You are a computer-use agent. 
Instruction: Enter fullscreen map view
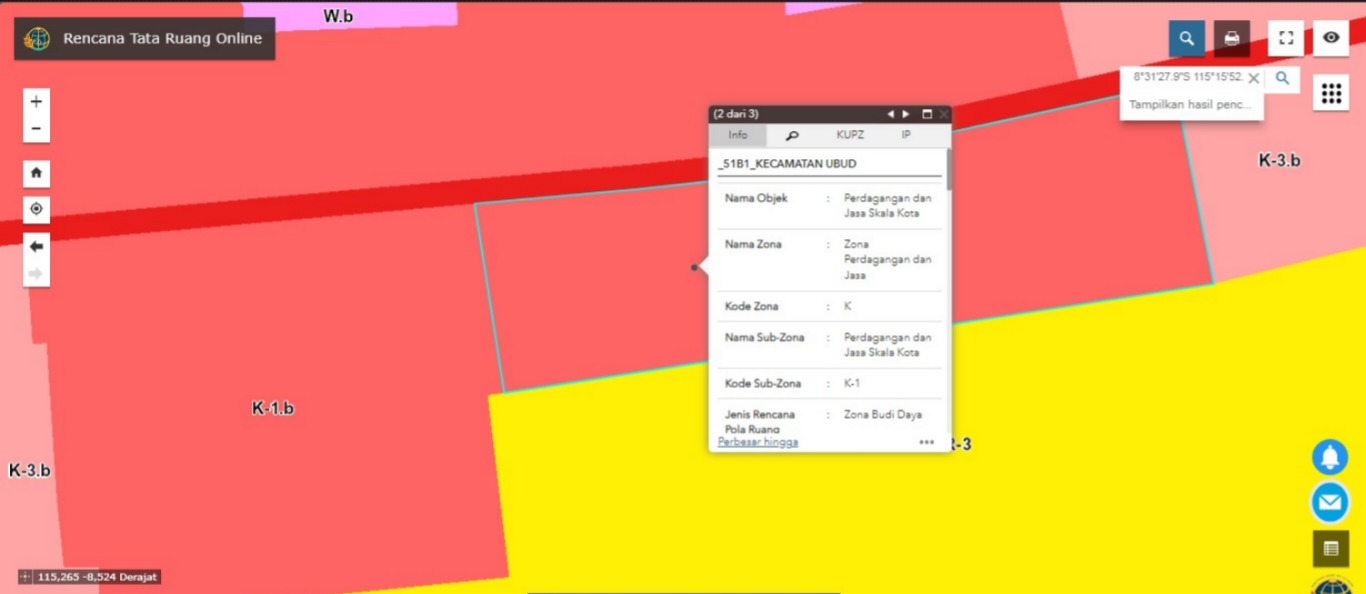click(x=1286, y=38)
